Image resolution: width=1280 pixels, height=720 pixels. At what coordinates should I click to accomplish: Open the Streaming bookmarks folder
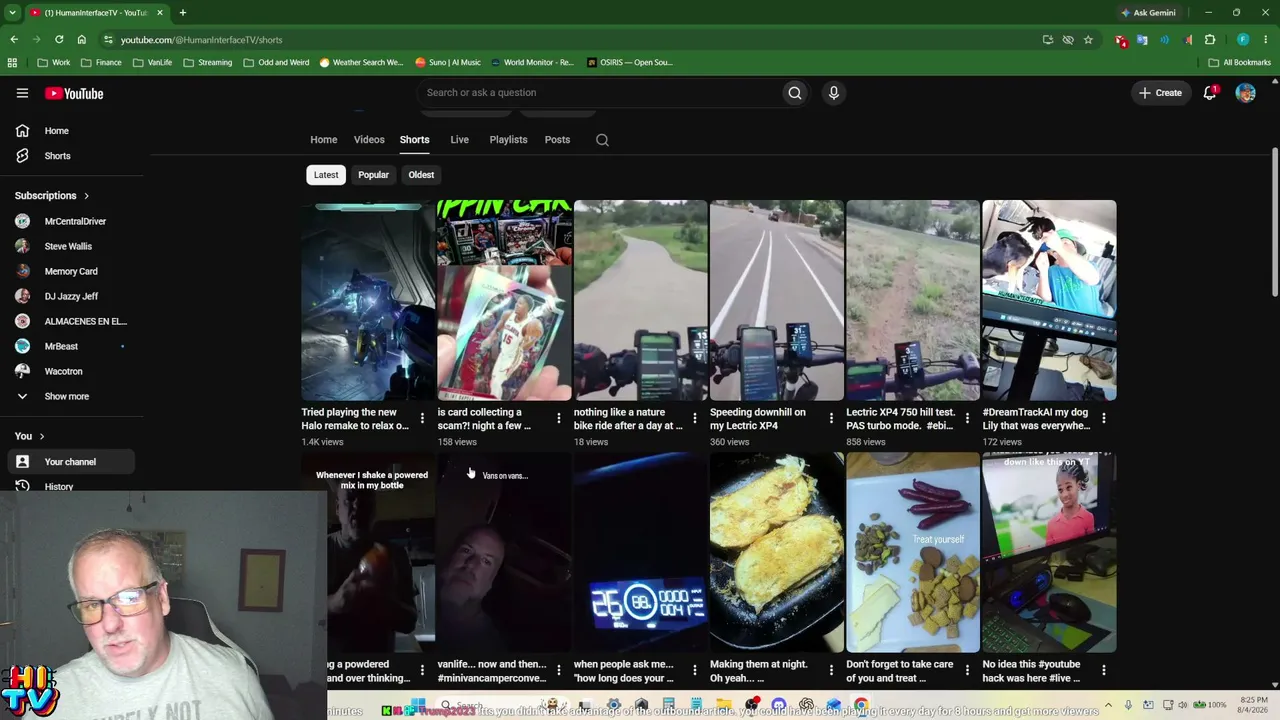[207, 62]
